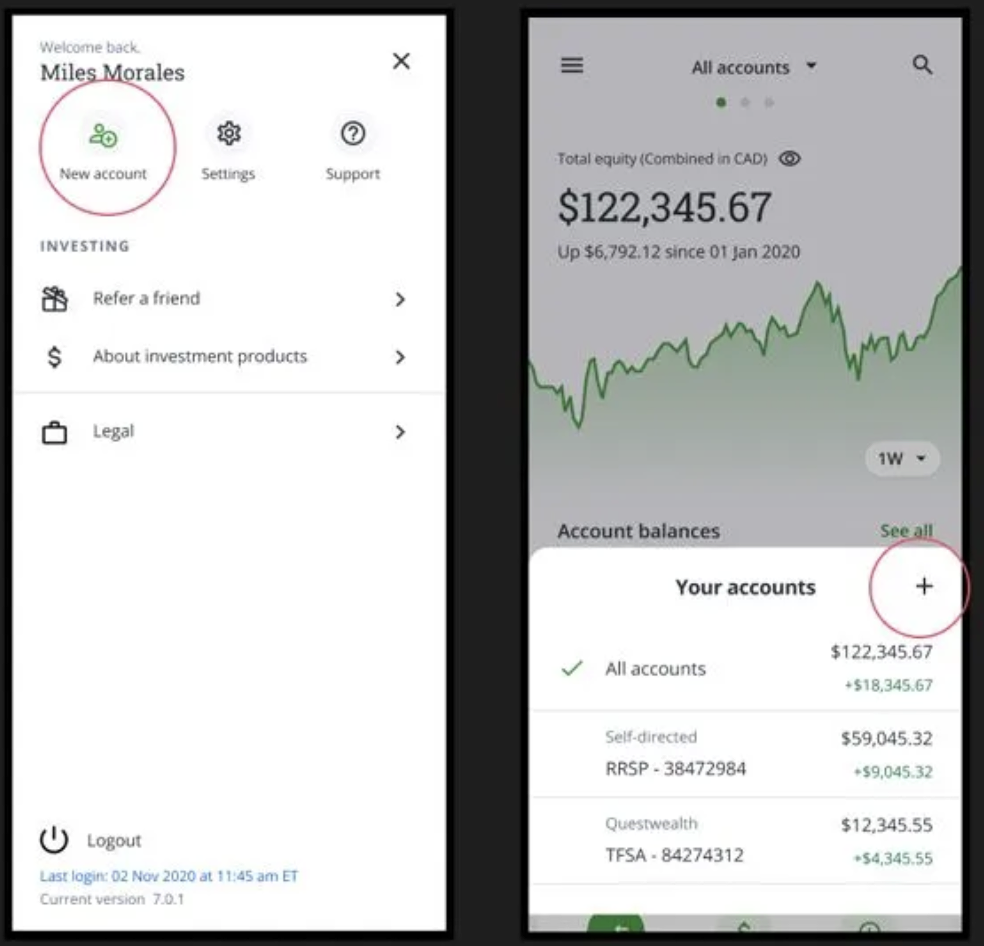Open the New account icon
Screen dimensions: 984x946
pos(100,135)
